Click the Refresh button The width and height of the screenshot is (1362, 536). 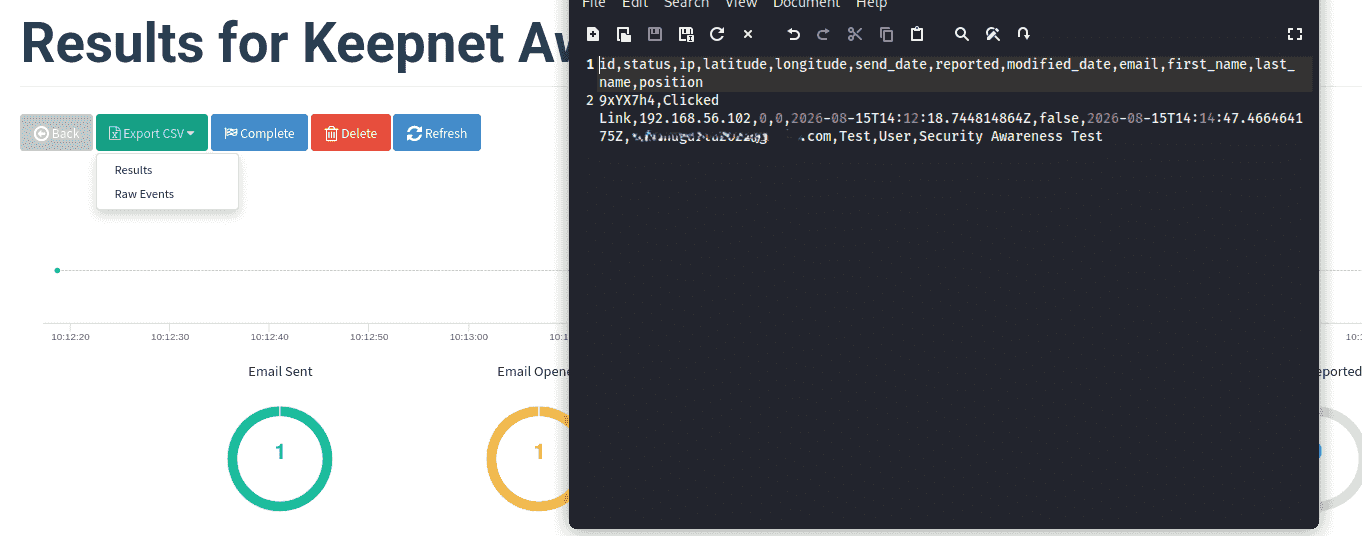tap(437, 133)
